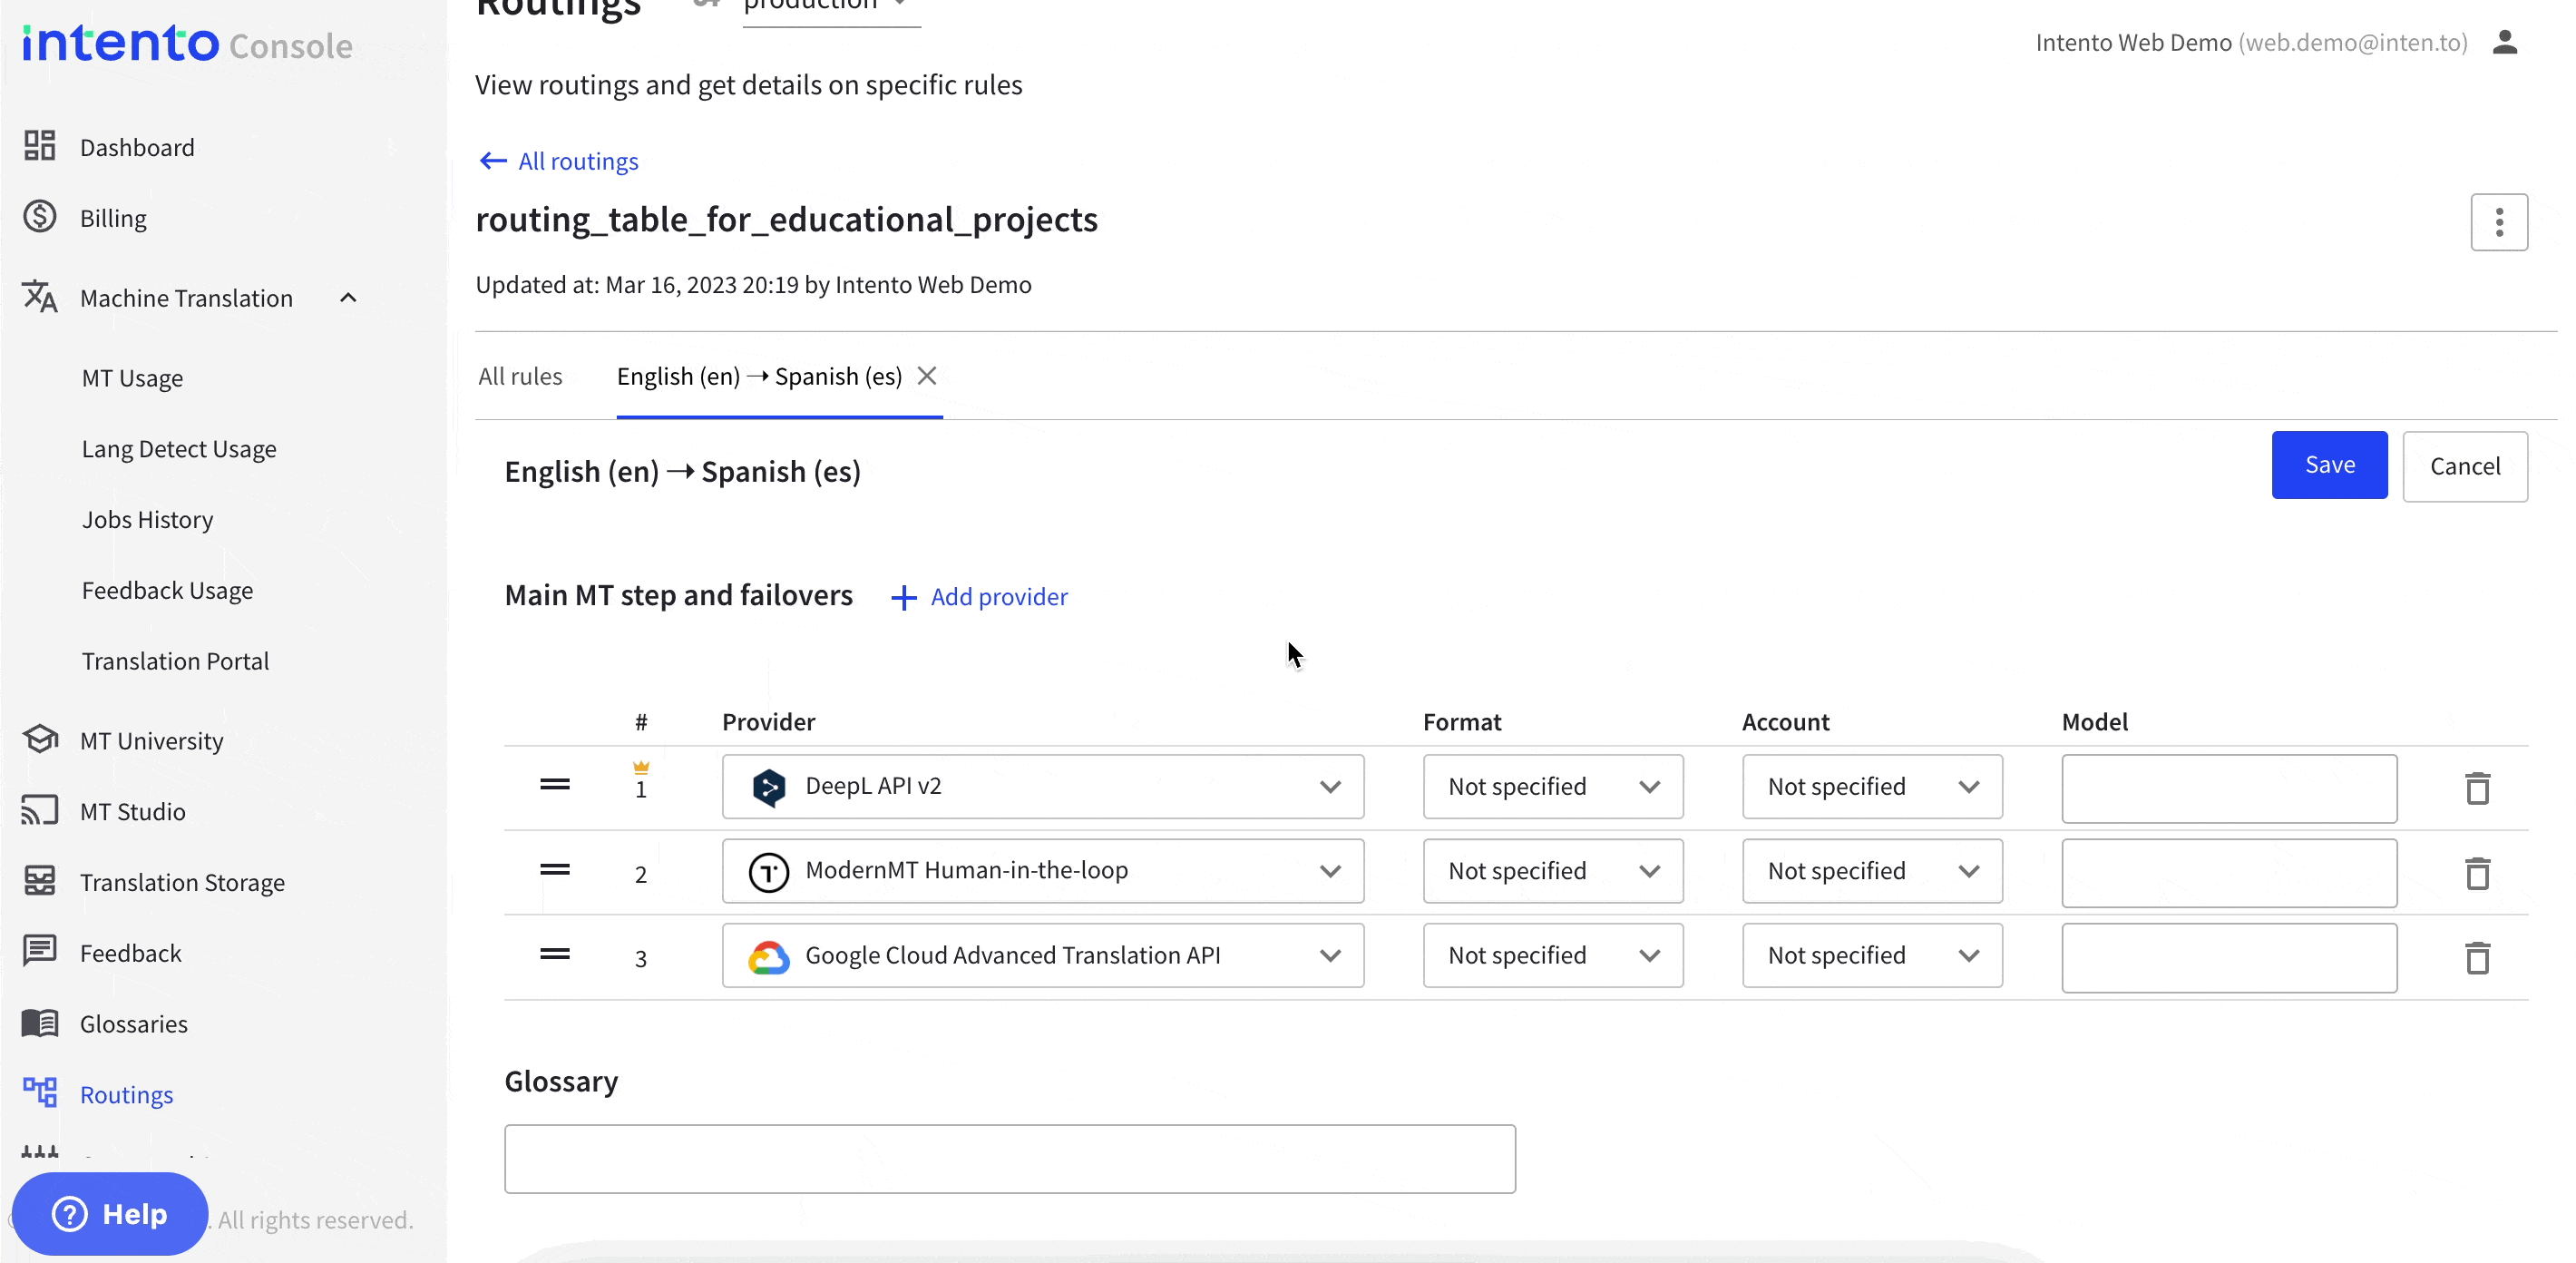Open the Billing section
2576x1263 pixels.
pyautogui.click(x=113, y=218)
